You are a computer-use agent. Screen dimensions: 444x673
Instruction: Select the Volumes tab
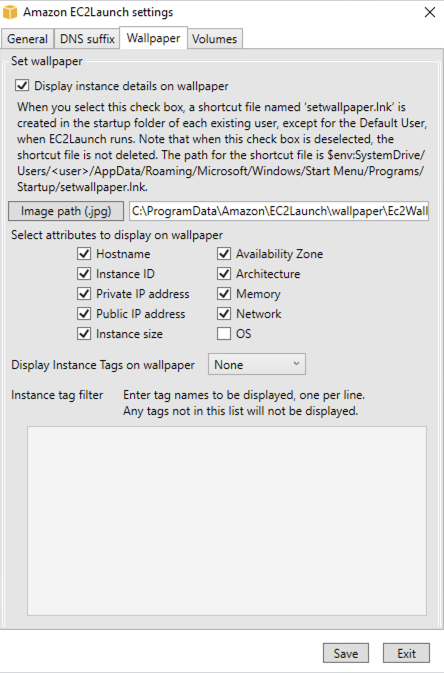[x=214, y=39]
